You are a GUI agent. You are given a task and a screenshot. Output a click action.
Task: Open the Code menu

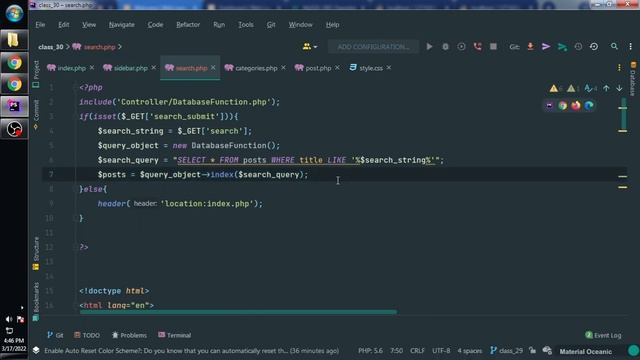tap(155, 24)
